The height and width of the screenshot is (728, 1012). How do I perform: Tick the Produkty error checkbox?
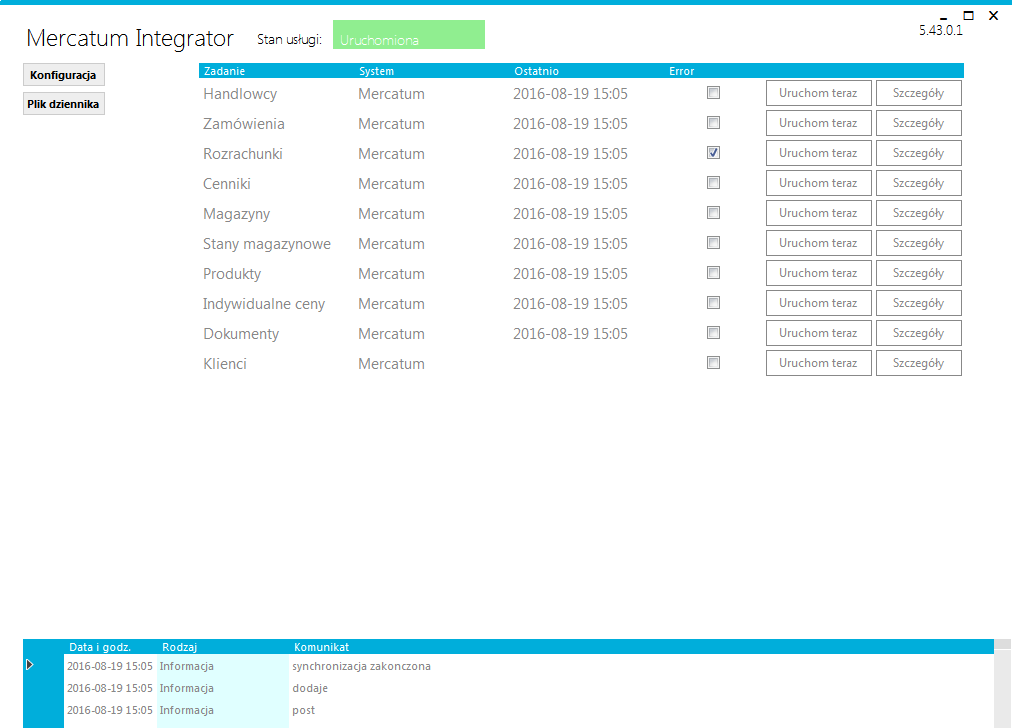point(713,273)
